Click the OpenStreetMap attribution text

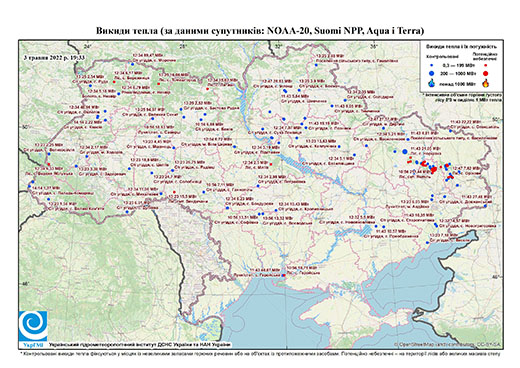point(447,344)
